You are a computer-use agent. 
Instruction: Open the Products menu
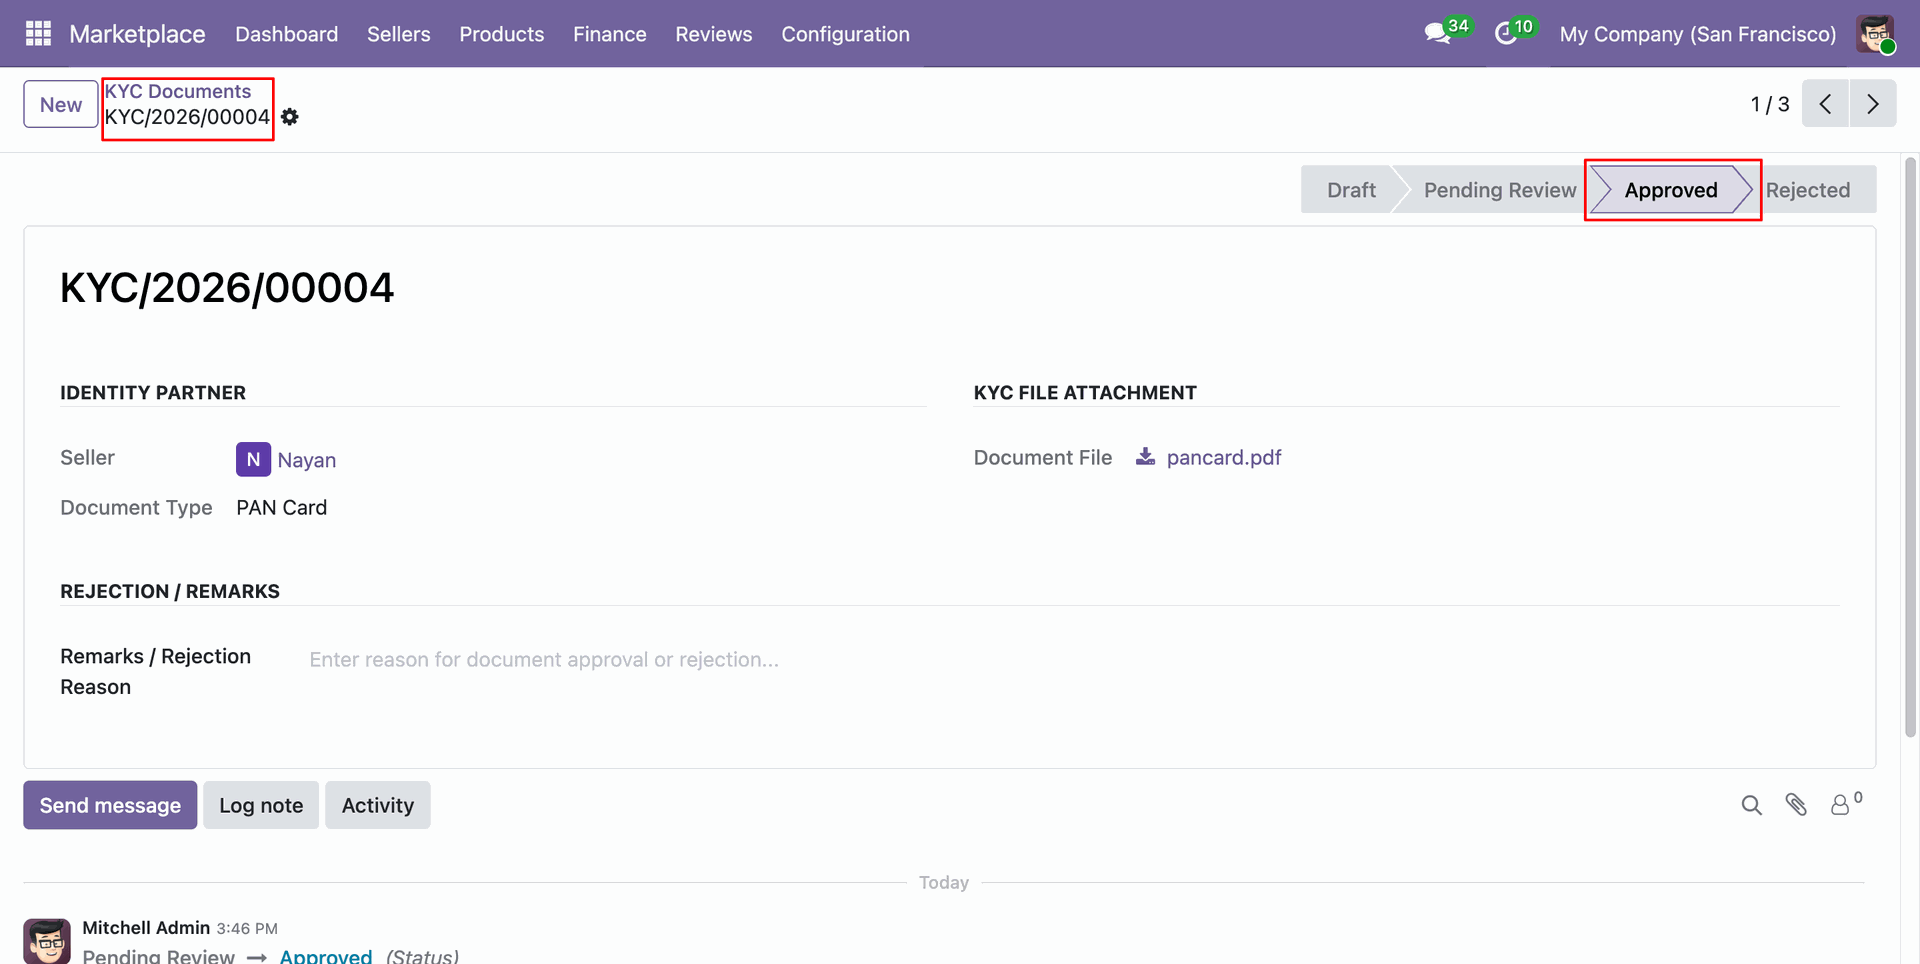(502, 34)
